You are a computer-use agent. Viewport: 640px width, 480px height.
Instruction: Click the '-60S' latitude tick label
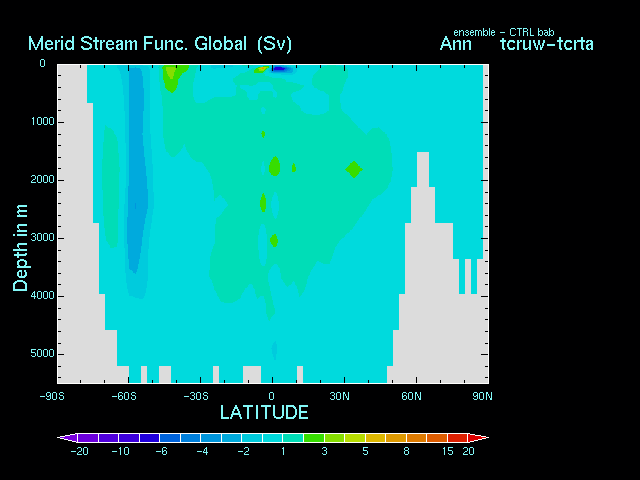pos(123,396)
